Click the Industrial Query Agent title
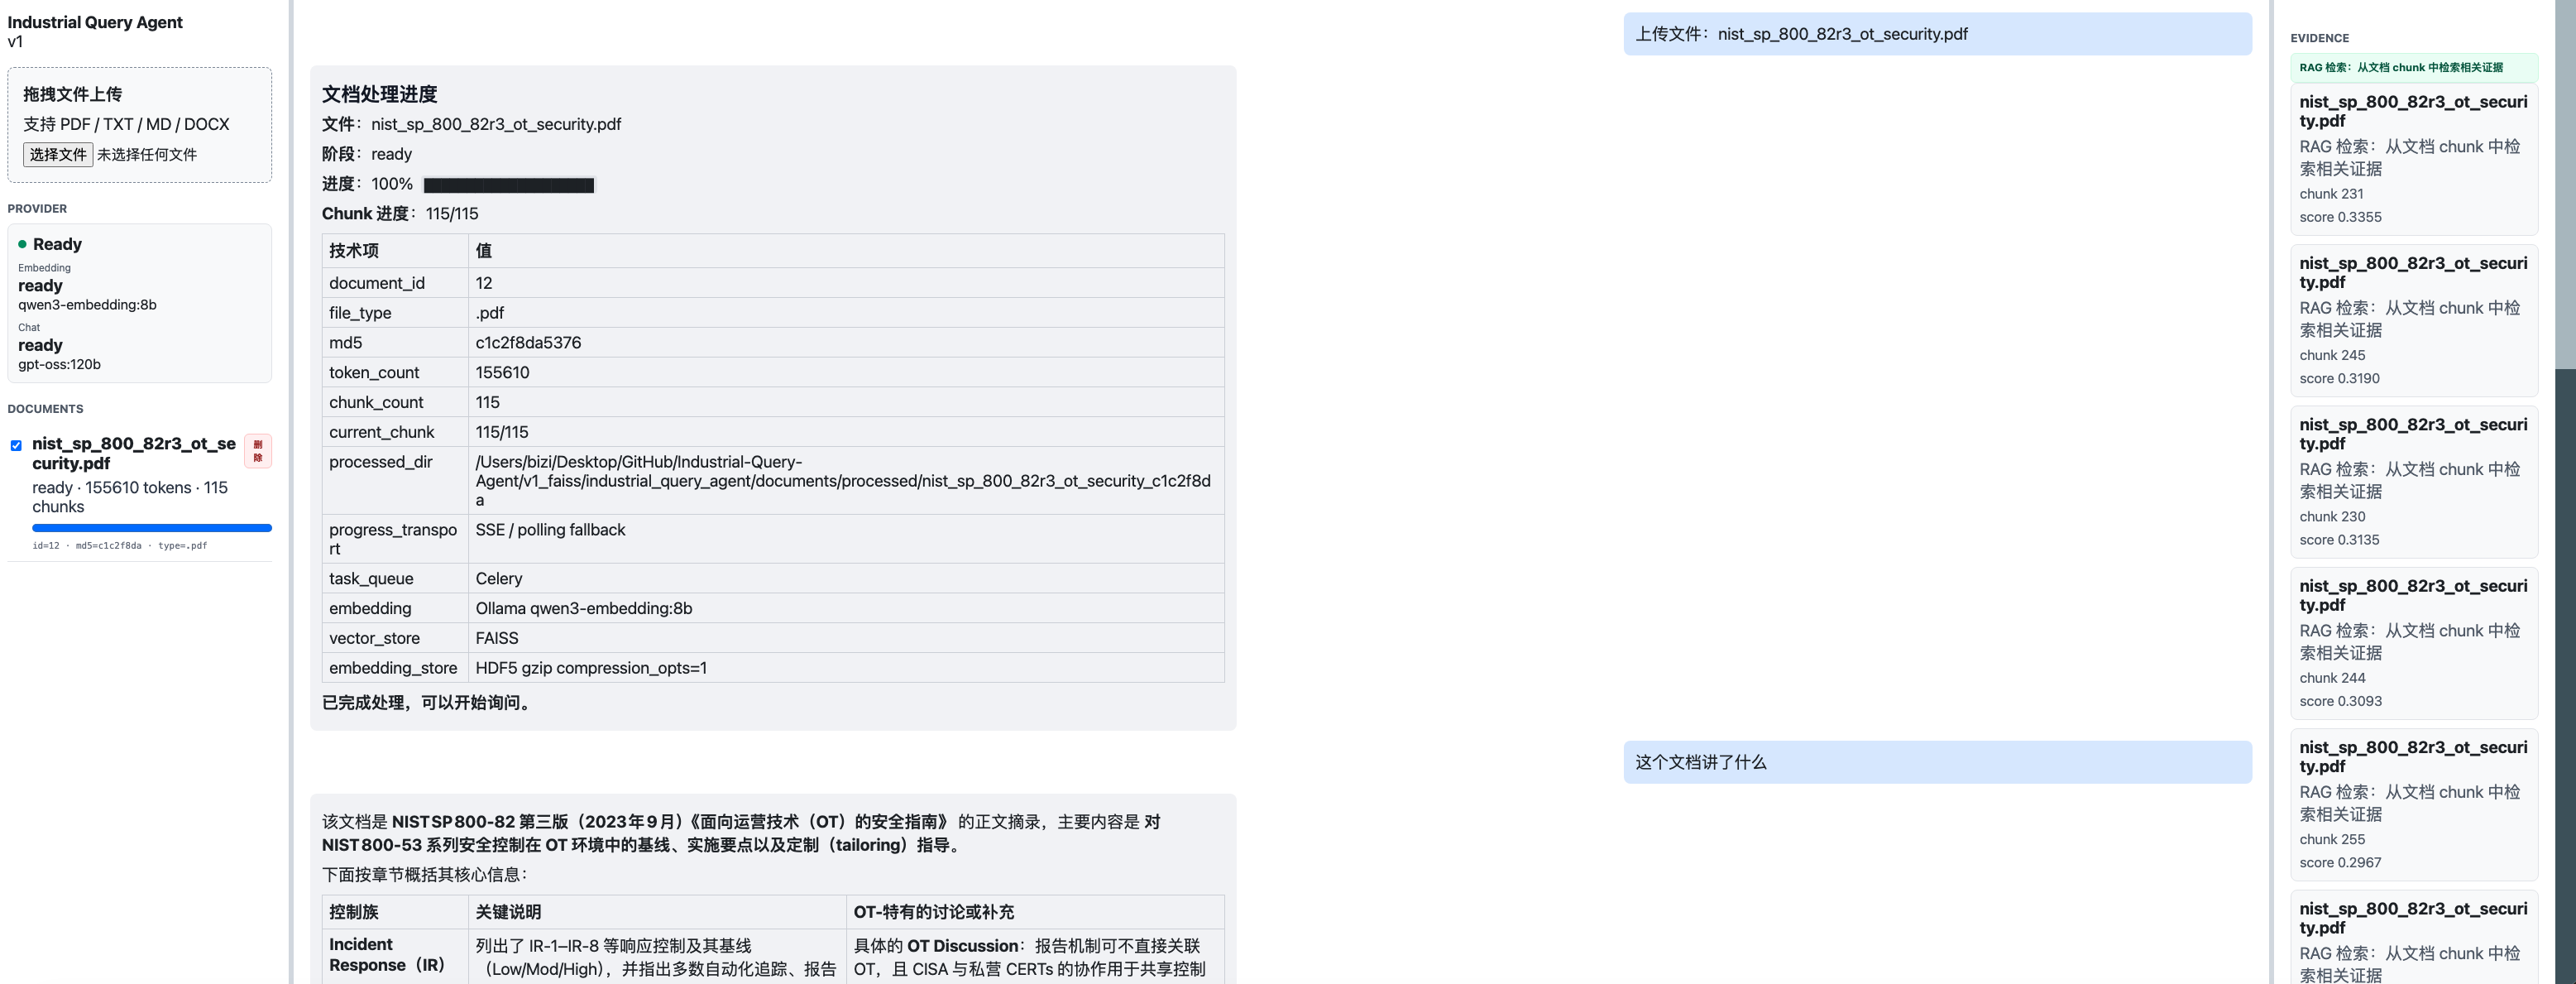The height and width of the screenshot is (984, 2576). pyautogui.click(x=95, y=22)
